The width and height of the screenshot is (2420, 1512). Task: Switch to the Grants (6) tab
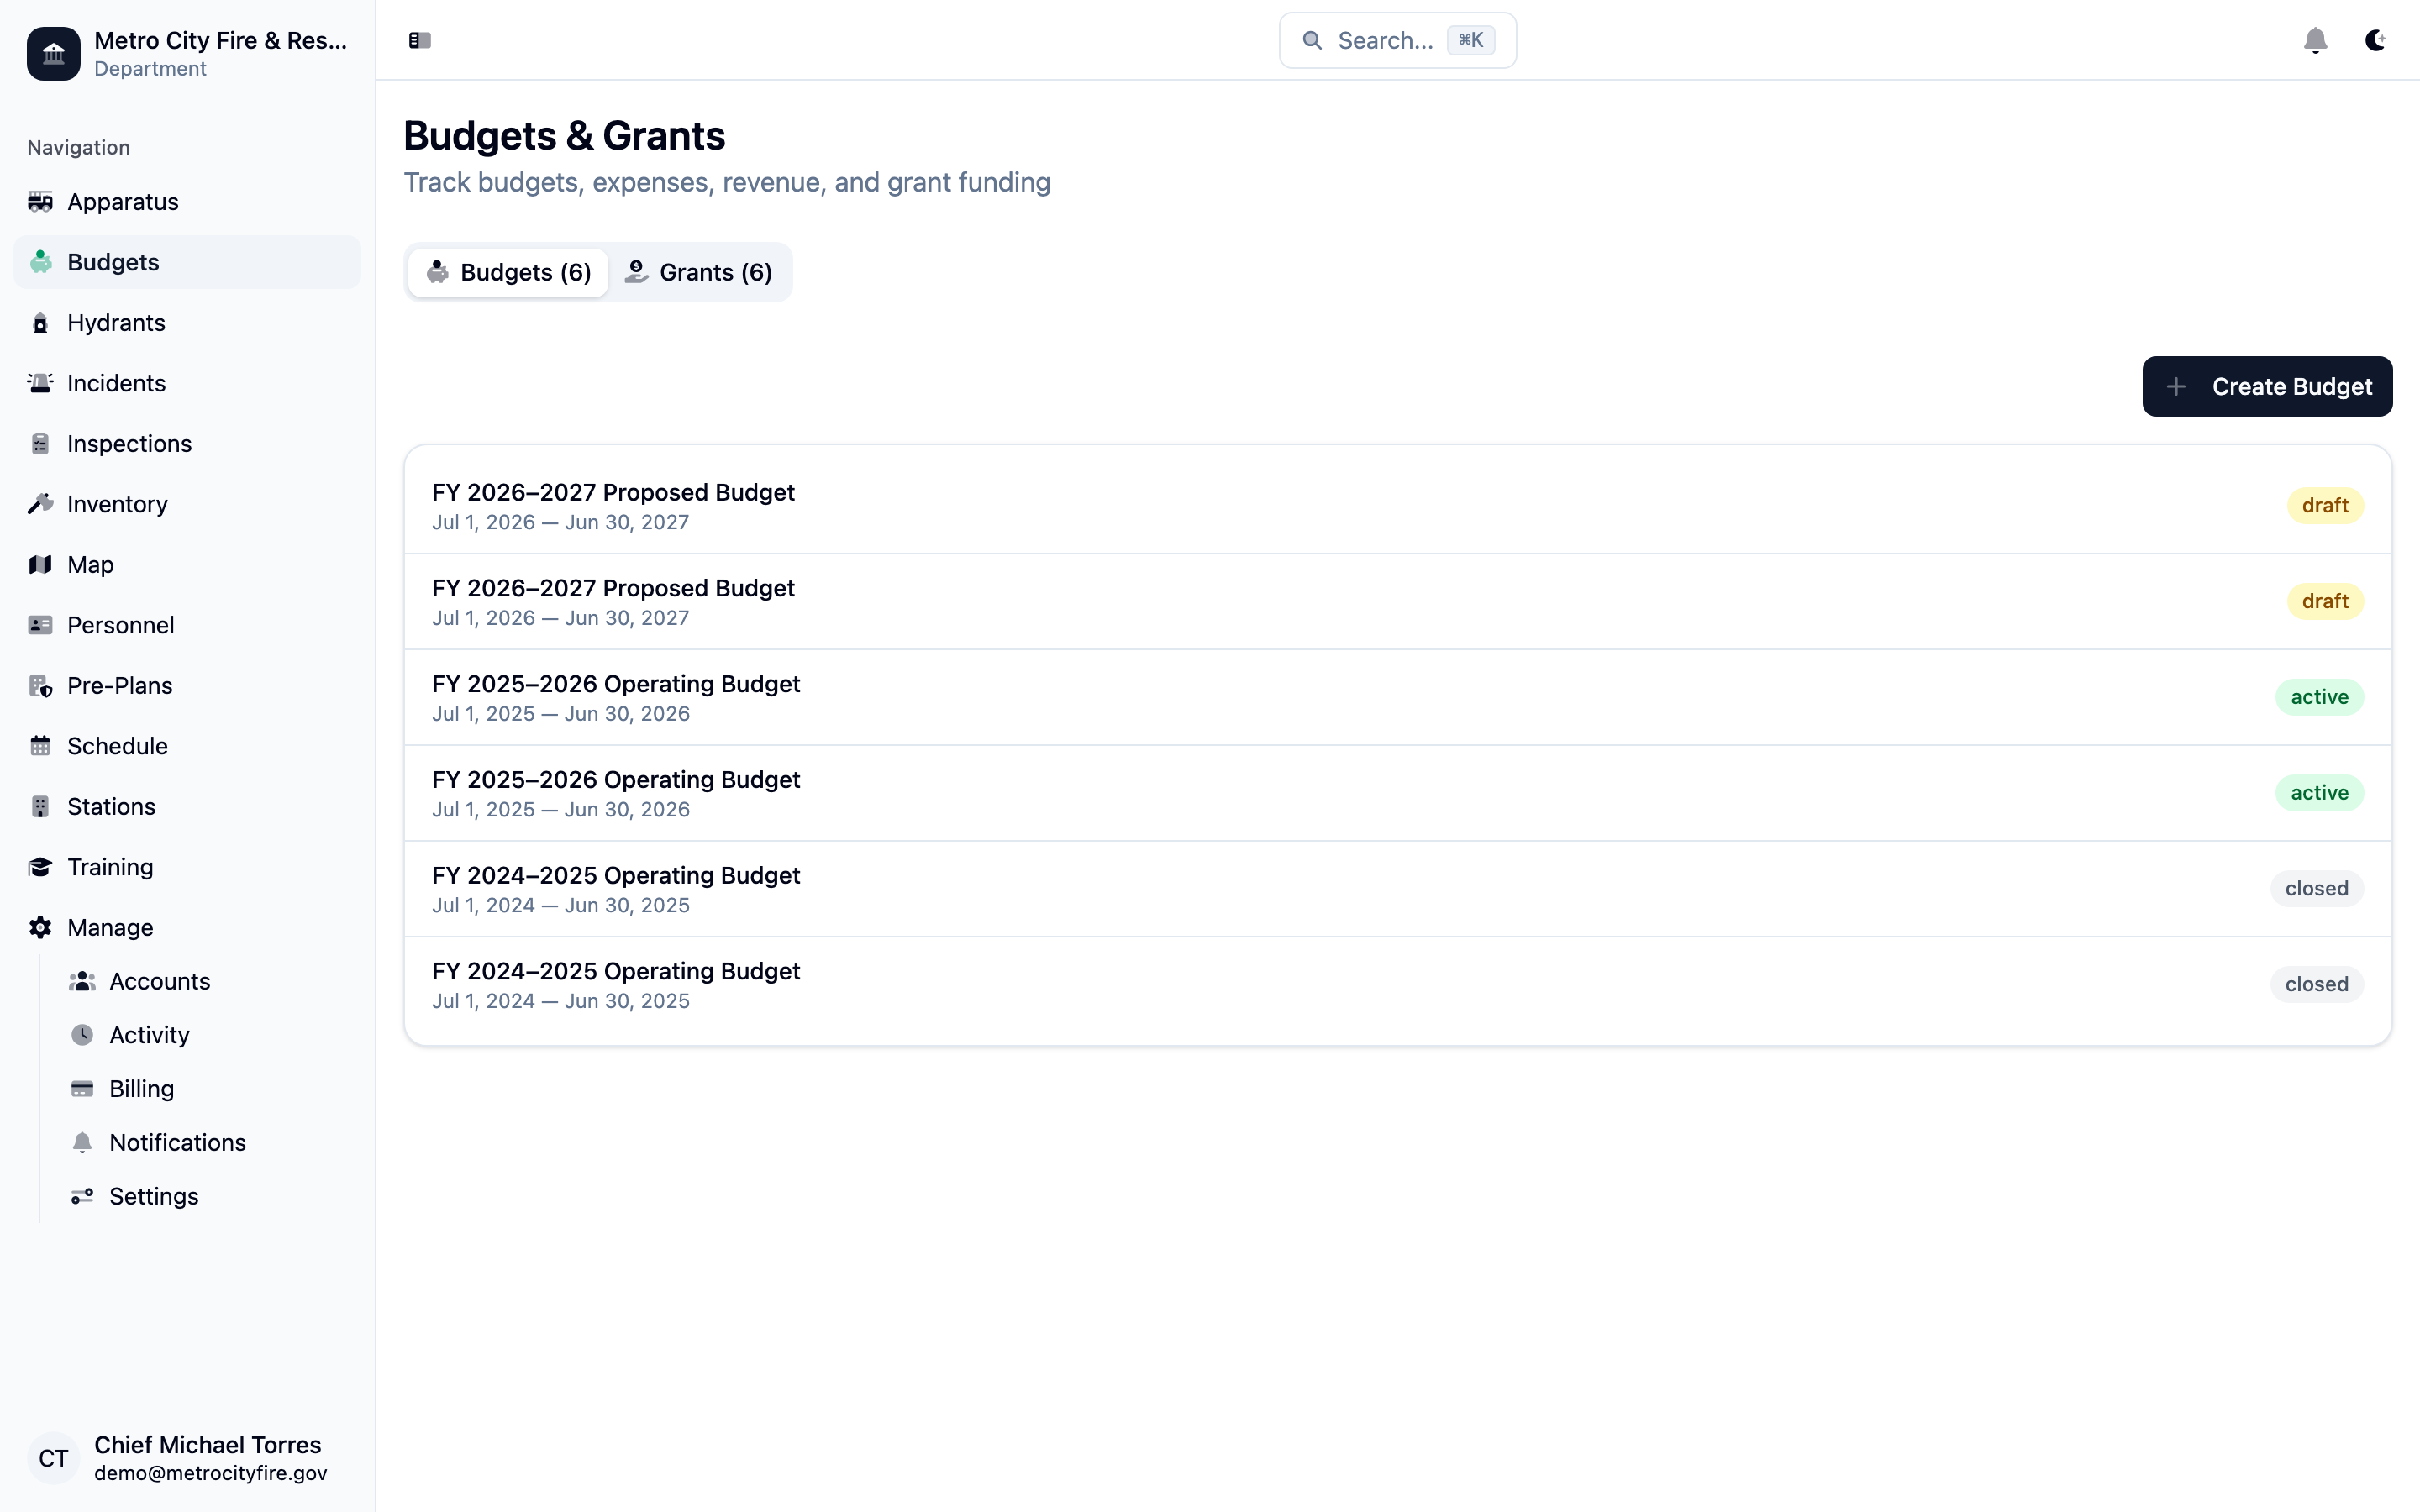(699, 272)
